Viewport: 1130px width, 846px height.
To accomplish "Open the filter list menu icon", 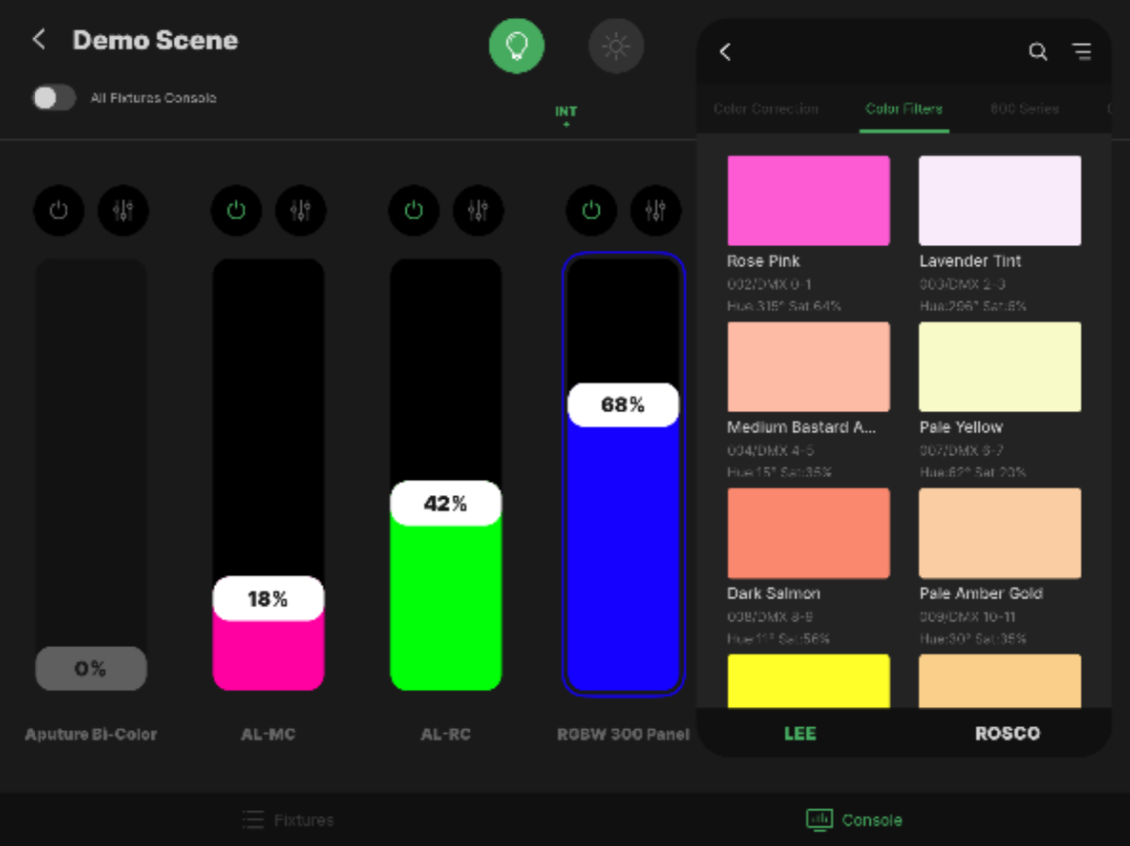I will (1082, 52).
